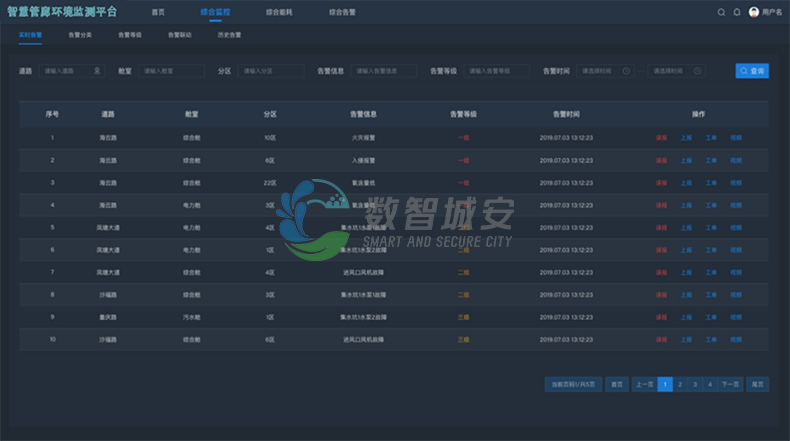Image resolution: width=790 pixels, height=441 pixels.
Task: Click the 舱室 input field
Action: [174, 71]
